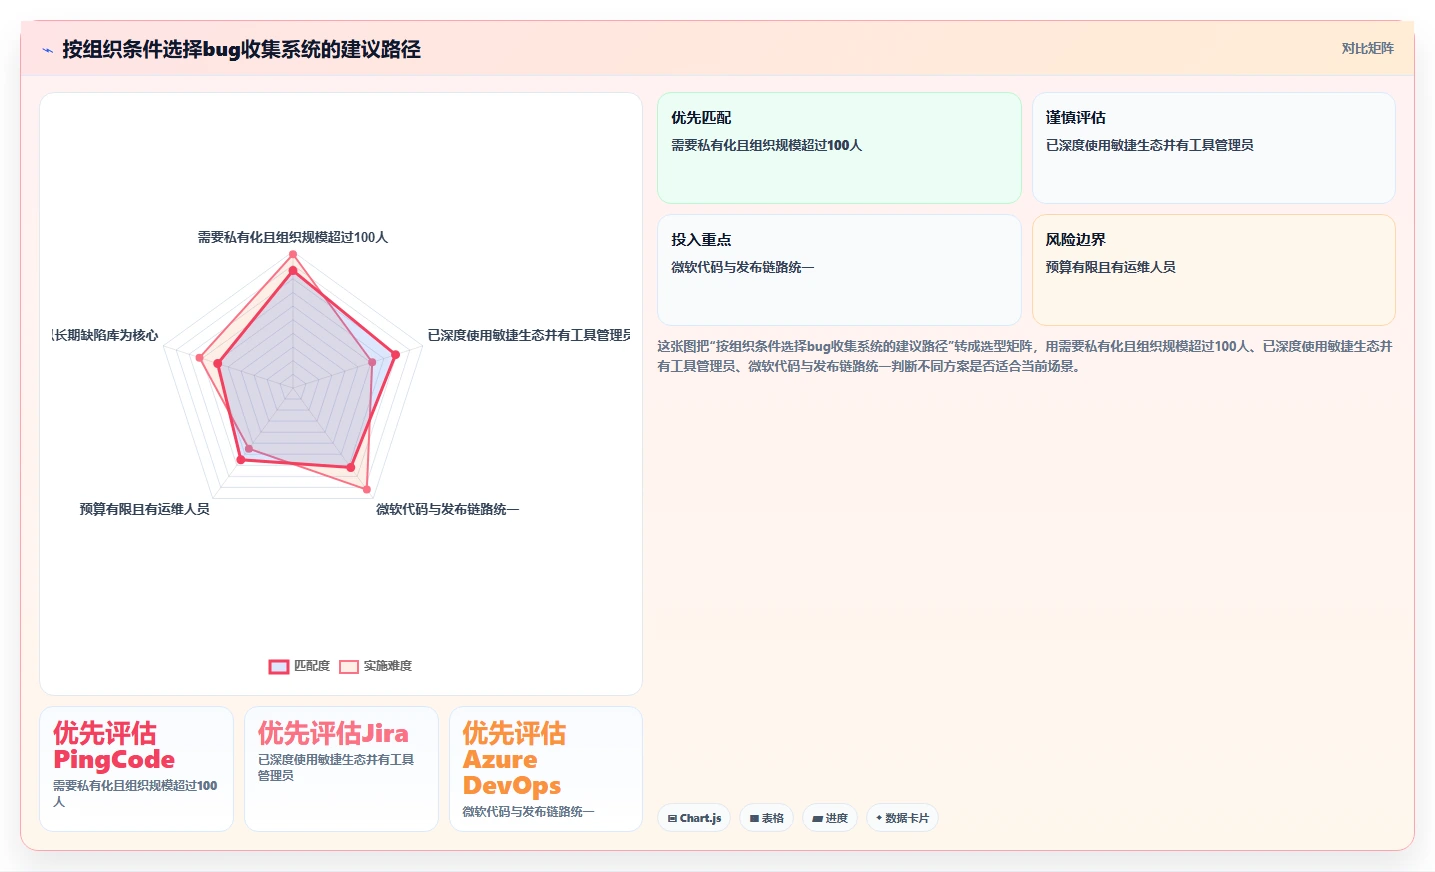Image resolution: width=1435 pixels, height=872 pixels.
Task: Click radar axis label 已深度使用敏捷生态并有工具管理员
Action: (x=529, y=335)
